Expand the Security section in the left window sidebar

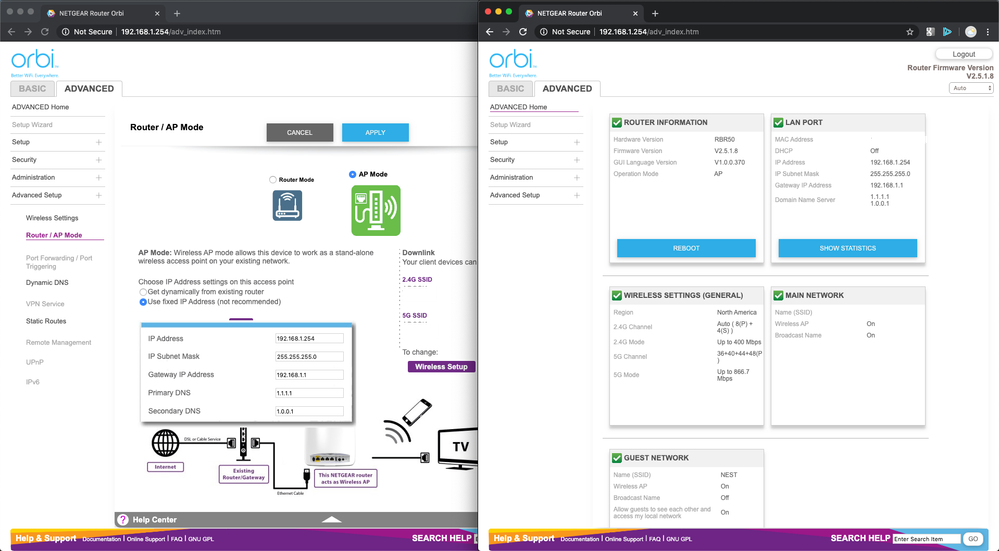click(98, 160)
